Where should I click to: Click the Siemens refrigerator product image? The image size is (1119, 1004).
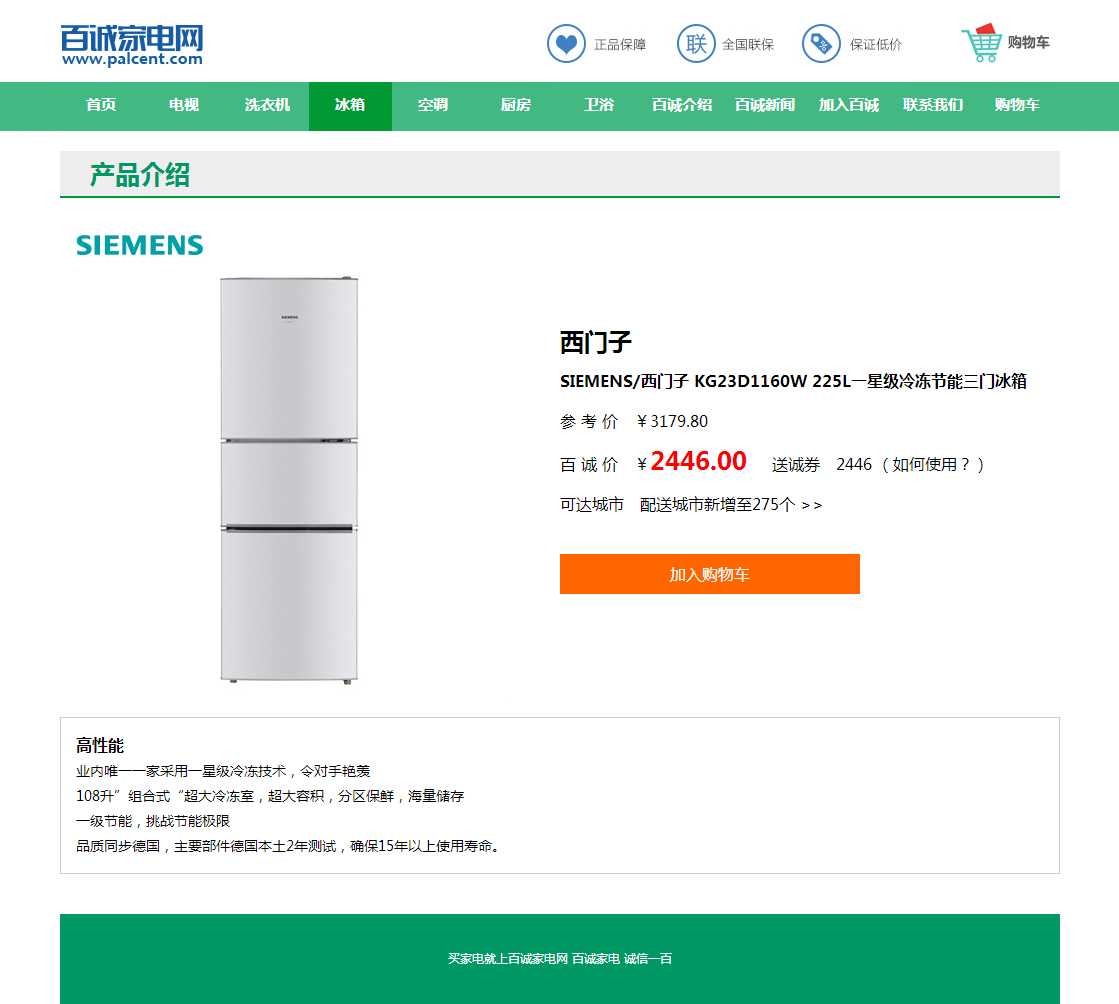(289, 480)
